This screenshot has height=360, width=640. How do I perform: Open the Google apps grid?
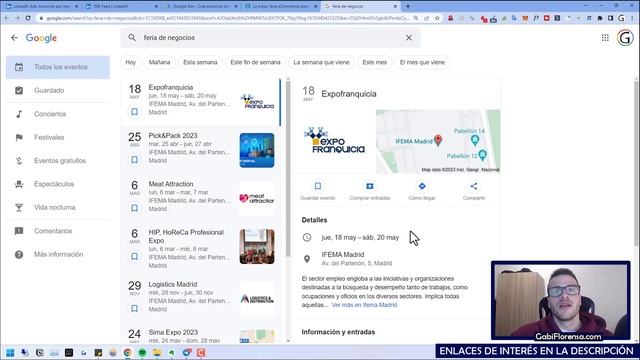click(x=605, y=38)
